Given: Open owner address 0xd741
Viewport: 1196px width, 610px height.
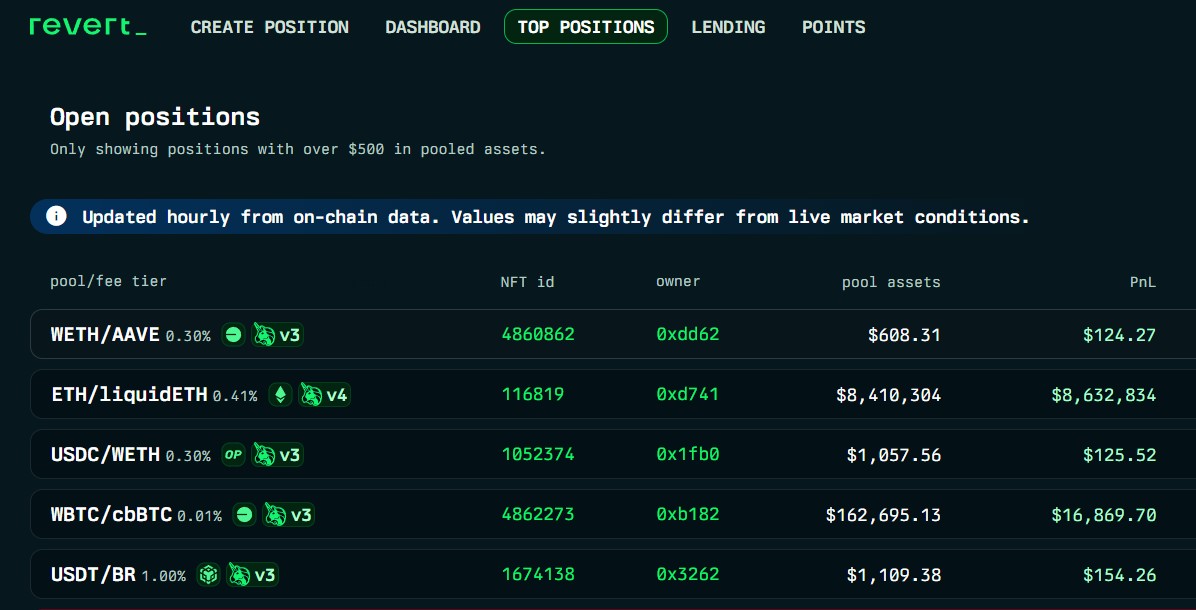Looking at the screenshot, I should 687,395.
